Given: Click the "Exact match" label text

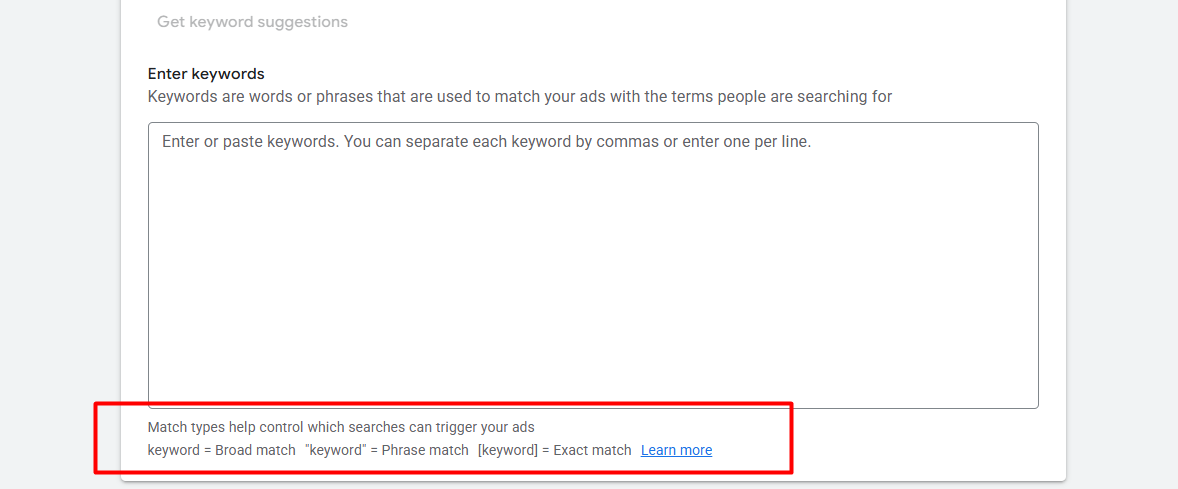Looking at the screenshot, I should pos(592,450).
